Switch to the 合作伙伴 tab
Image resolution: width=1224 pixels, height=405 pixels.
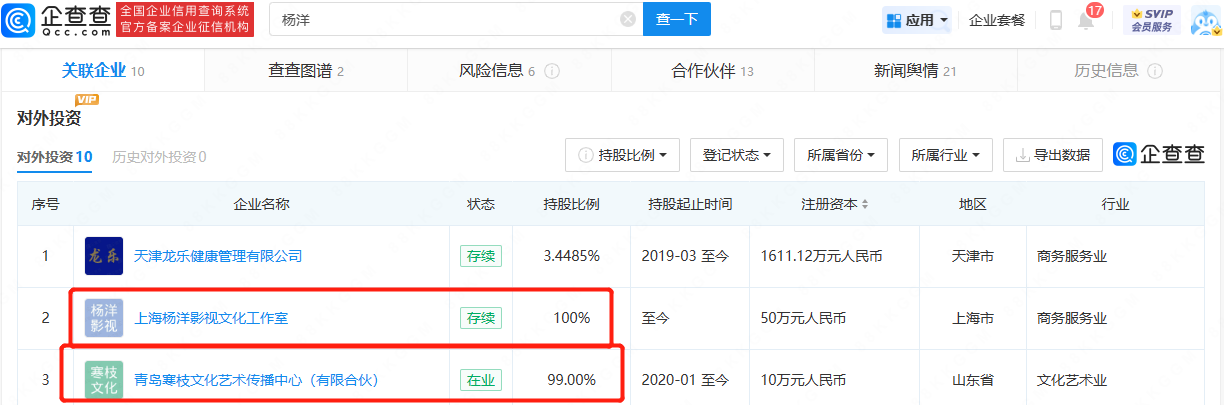[x=712, y=71]
